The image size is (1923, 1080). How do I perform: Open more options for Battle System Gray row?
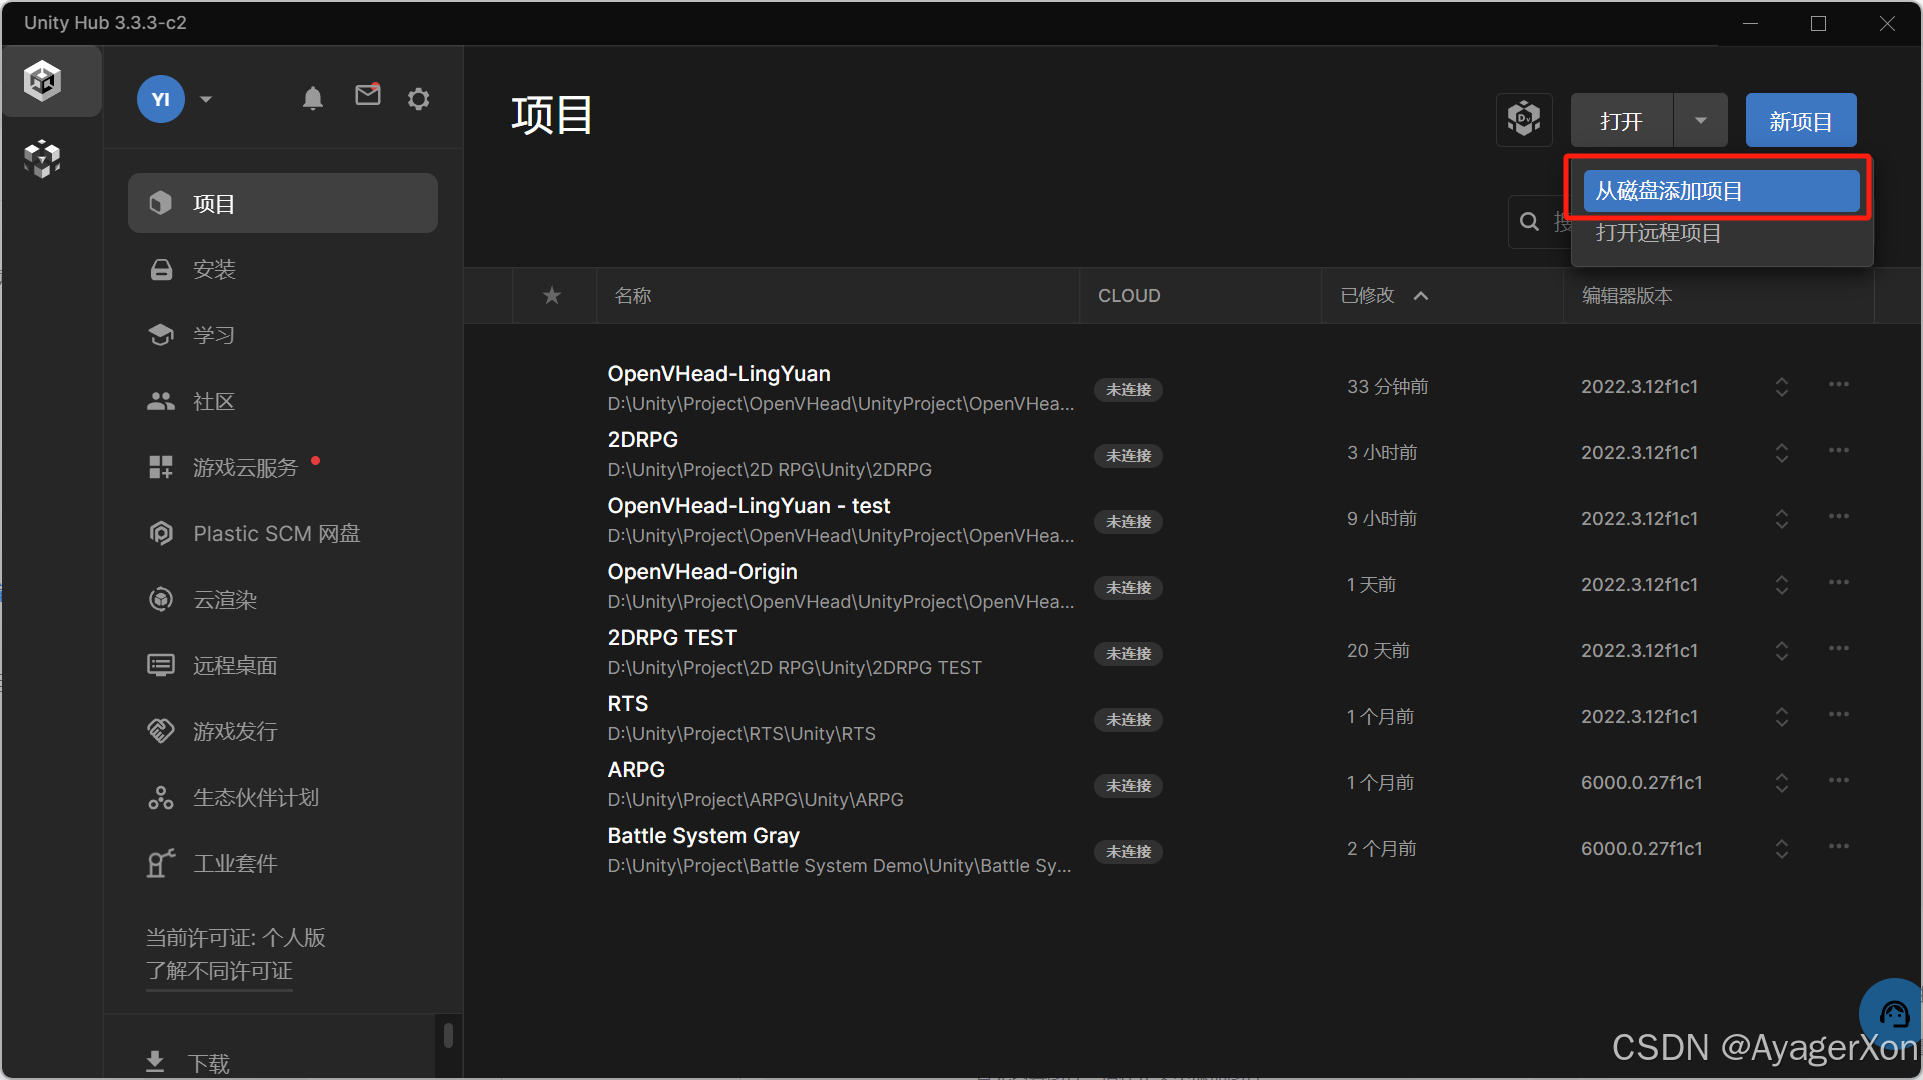(1839, 847)
